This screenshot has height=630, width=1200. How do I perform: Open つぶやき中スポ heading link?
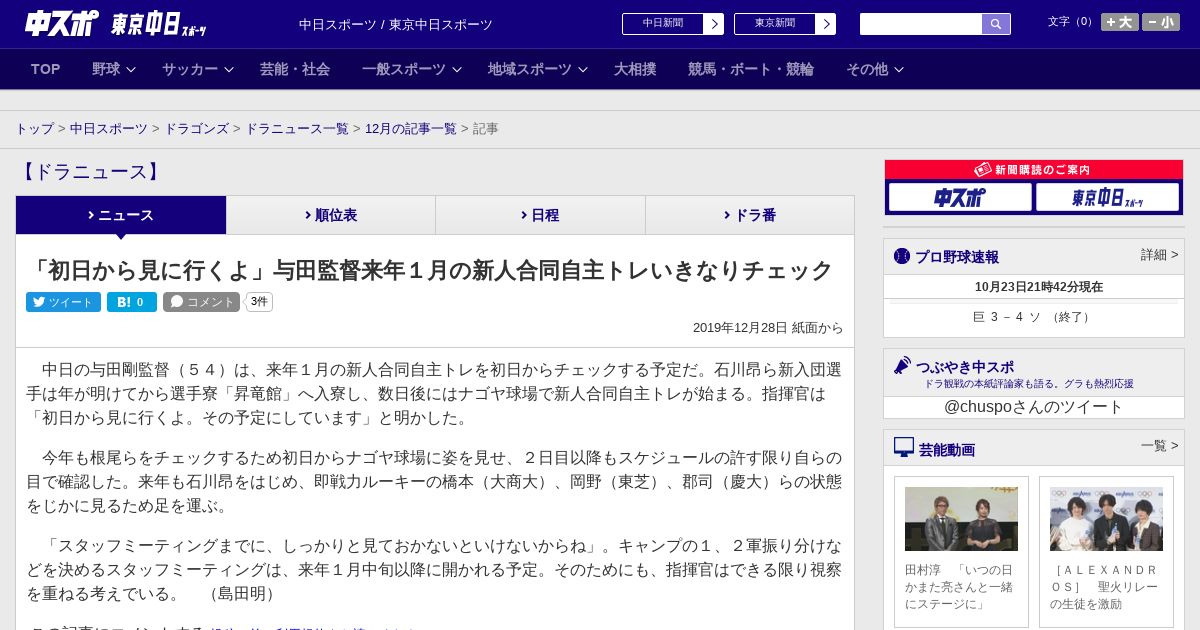click(x=965, y=367)
